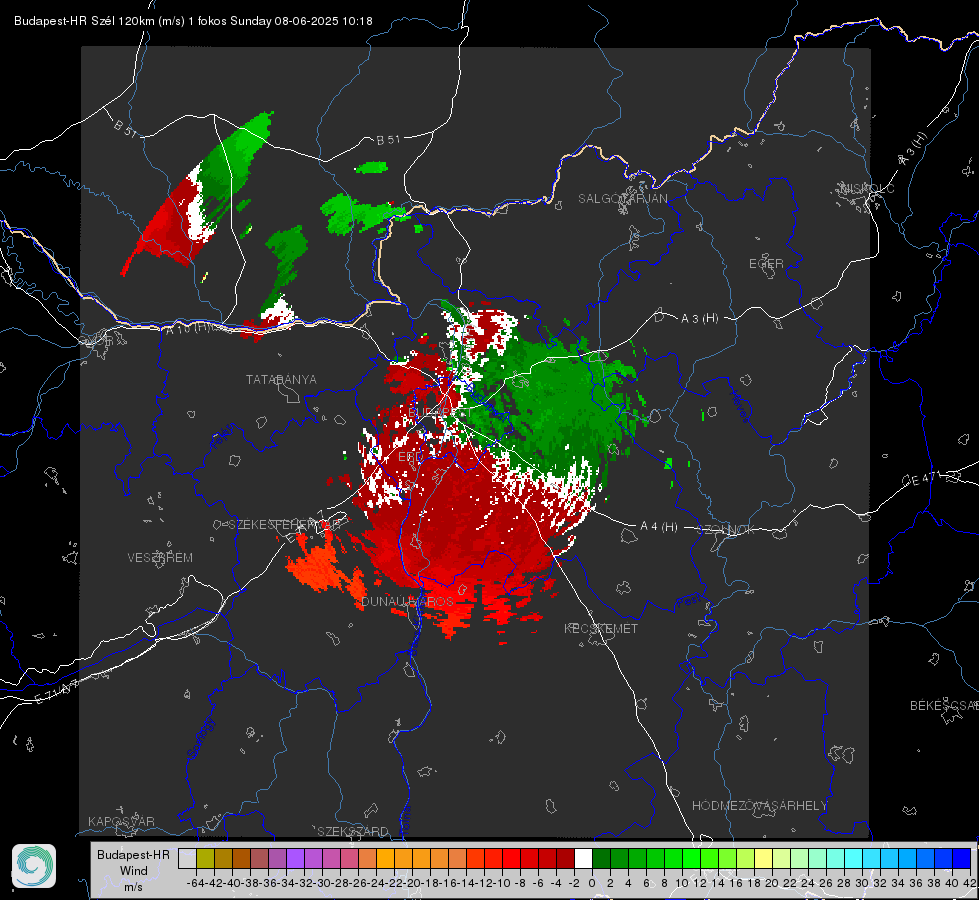
Task: Select the white swatch in the wind legend
Action: click(x=583, y=858)
